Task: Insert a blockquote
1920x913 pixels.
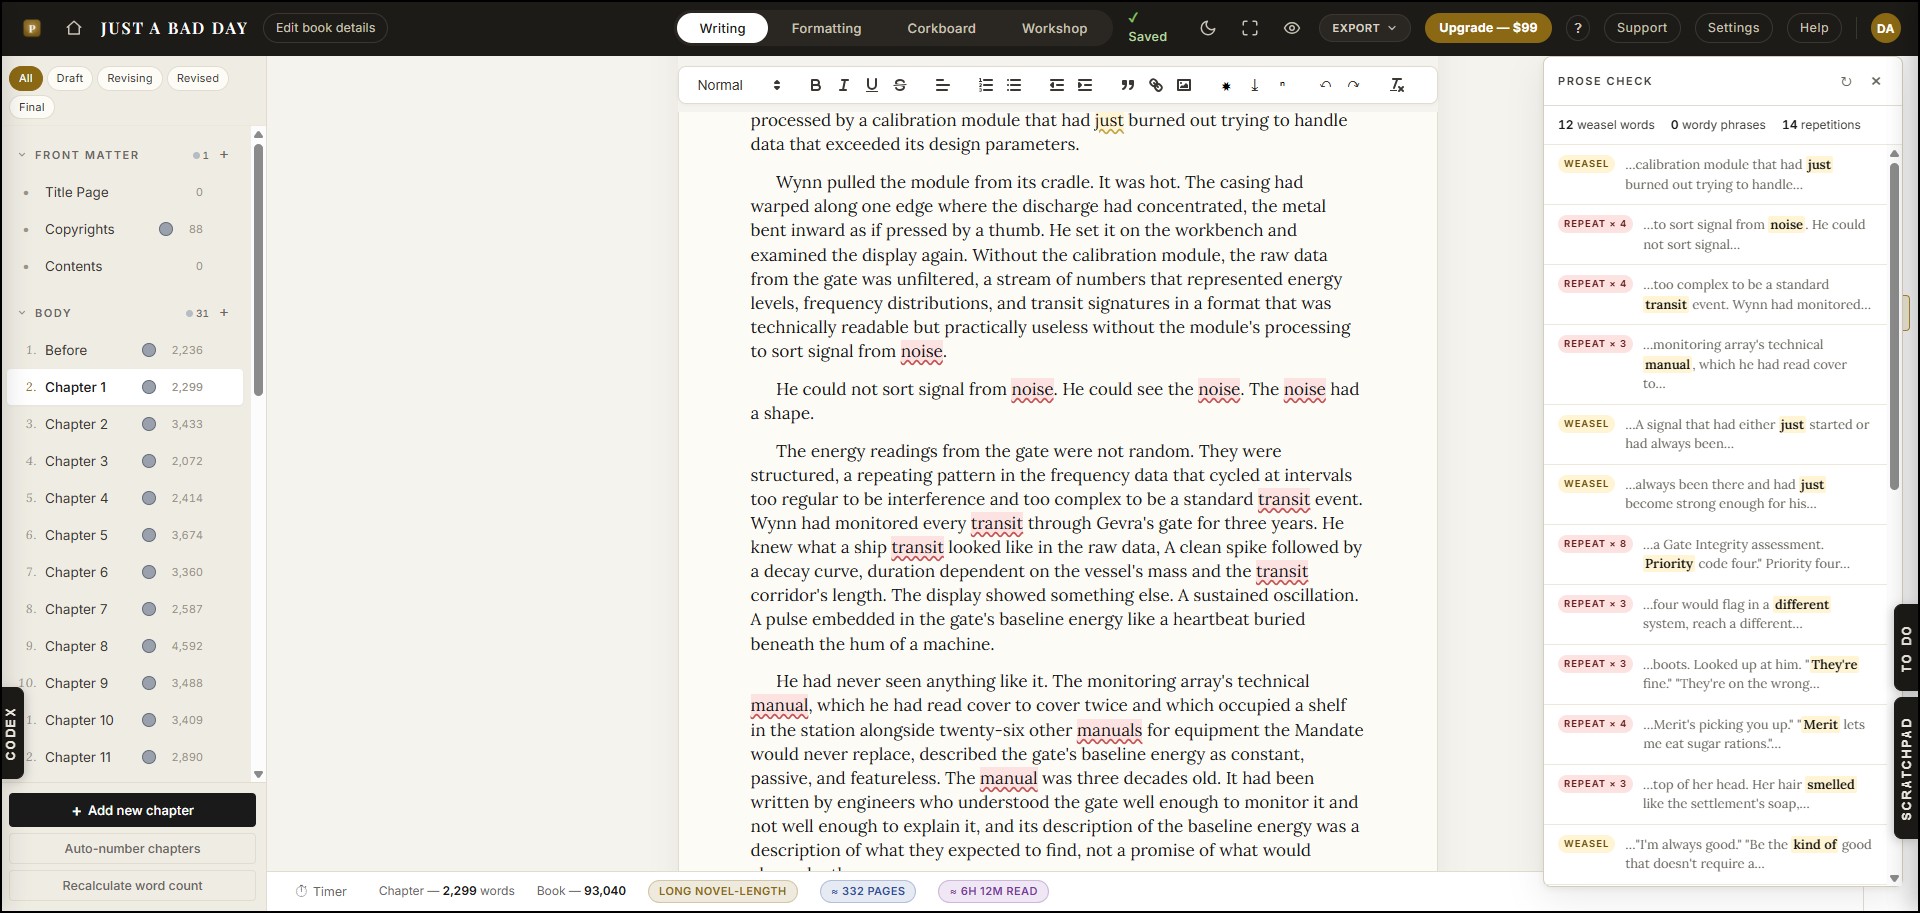Action: 1127,85
